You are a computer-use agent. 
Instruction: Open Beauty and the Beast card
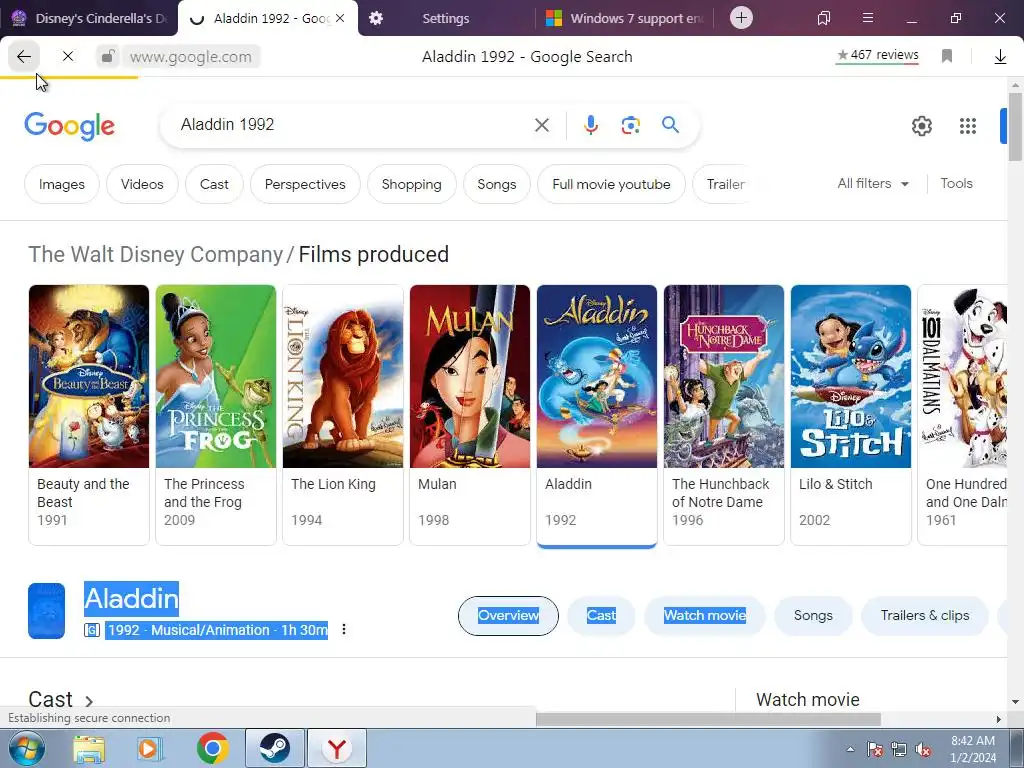click(89, 415)
